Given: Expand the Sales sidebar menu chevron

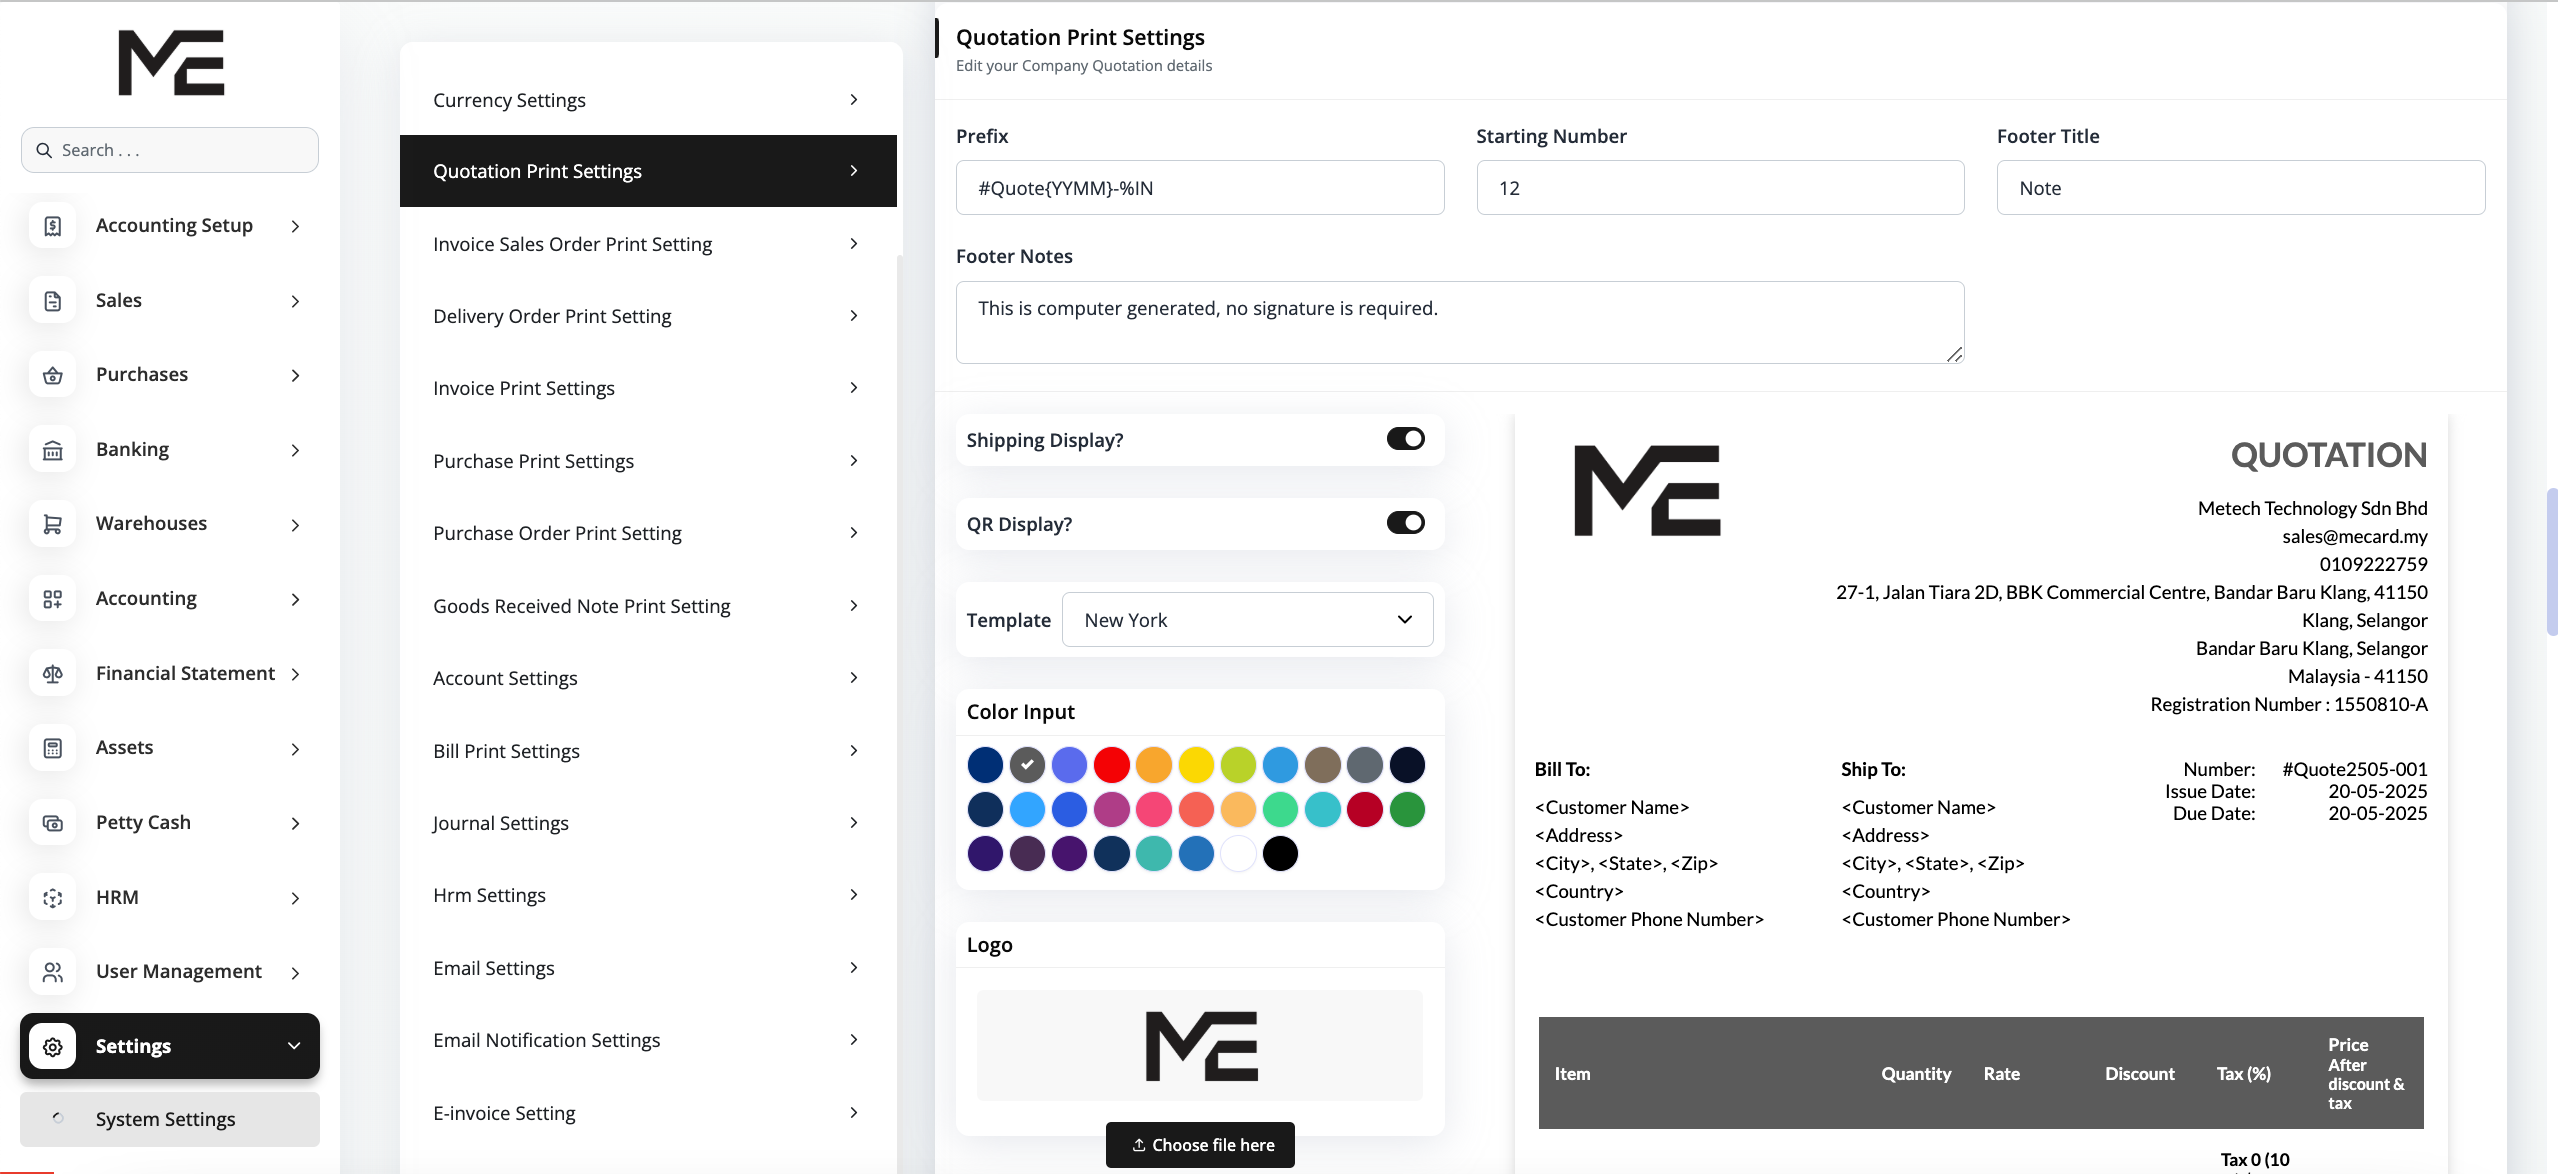Looking at the screenshot, I should pos(295,301).
